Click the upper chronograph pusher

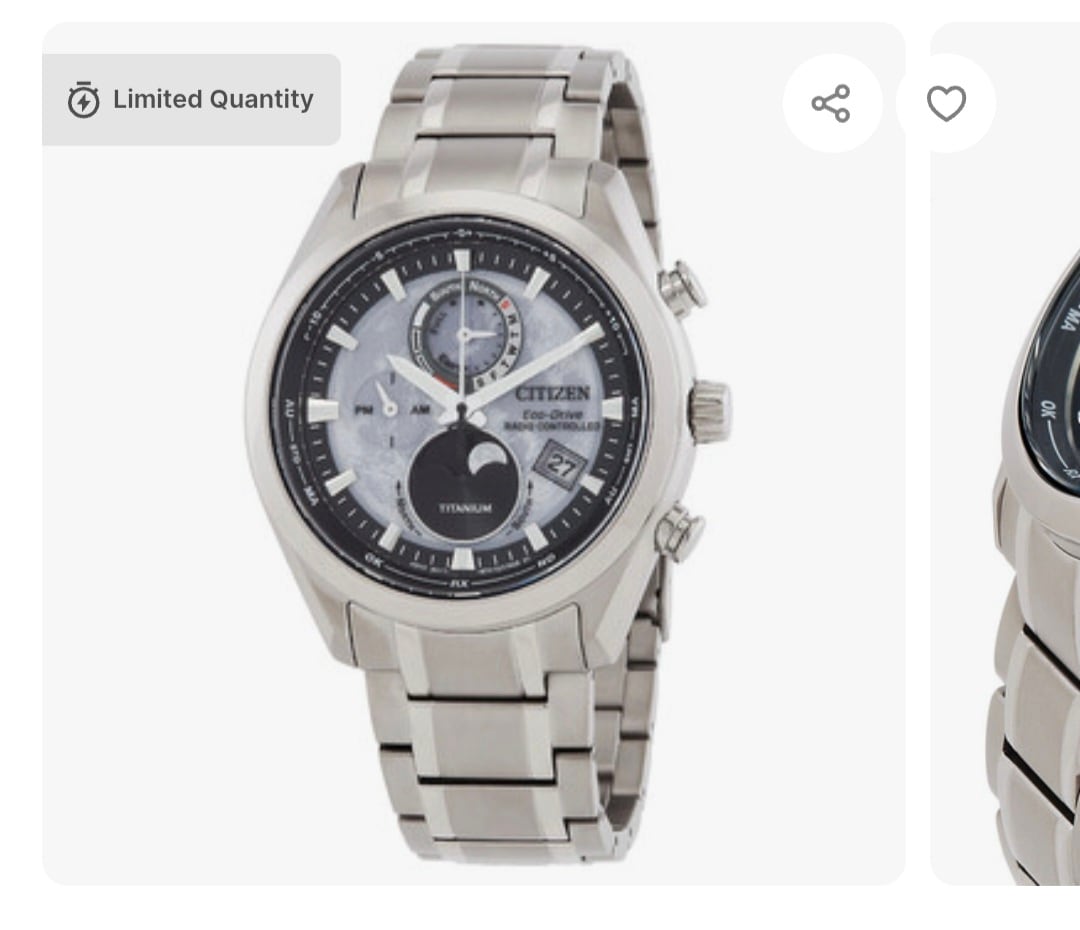pyautogui.click(x=684, y=288)
